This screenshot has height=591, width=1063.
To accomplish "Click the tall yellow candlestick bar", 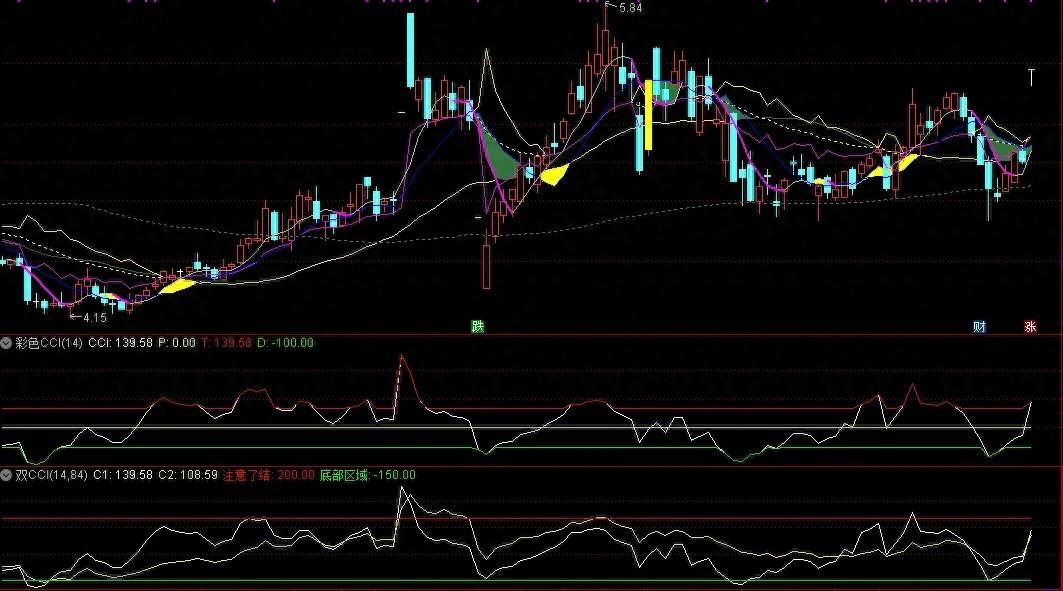I will point(648,114).
